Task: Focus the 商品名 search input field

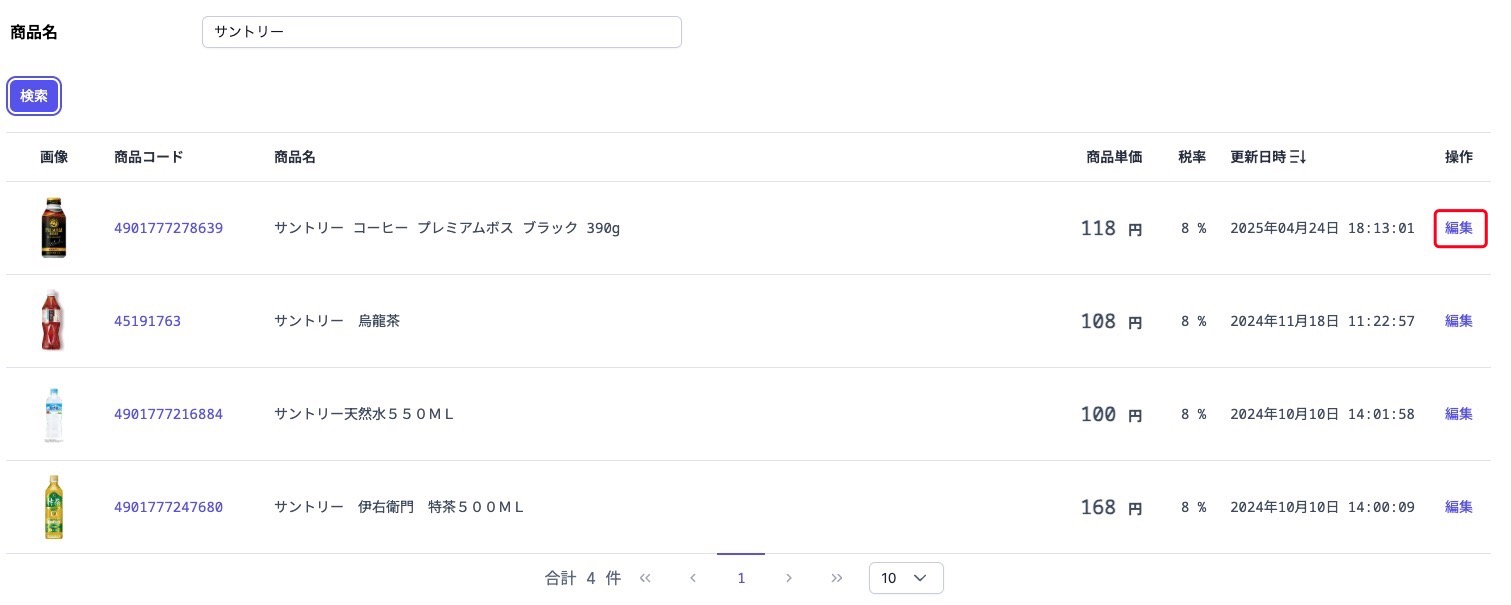Action: click(x=441, y=32)
